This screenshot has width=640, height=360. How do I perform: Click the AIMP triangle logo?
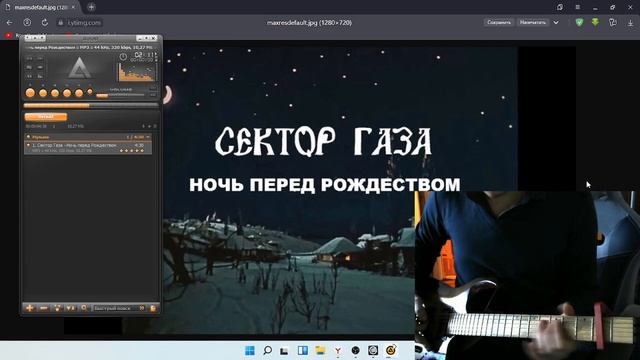coord(79,68)
